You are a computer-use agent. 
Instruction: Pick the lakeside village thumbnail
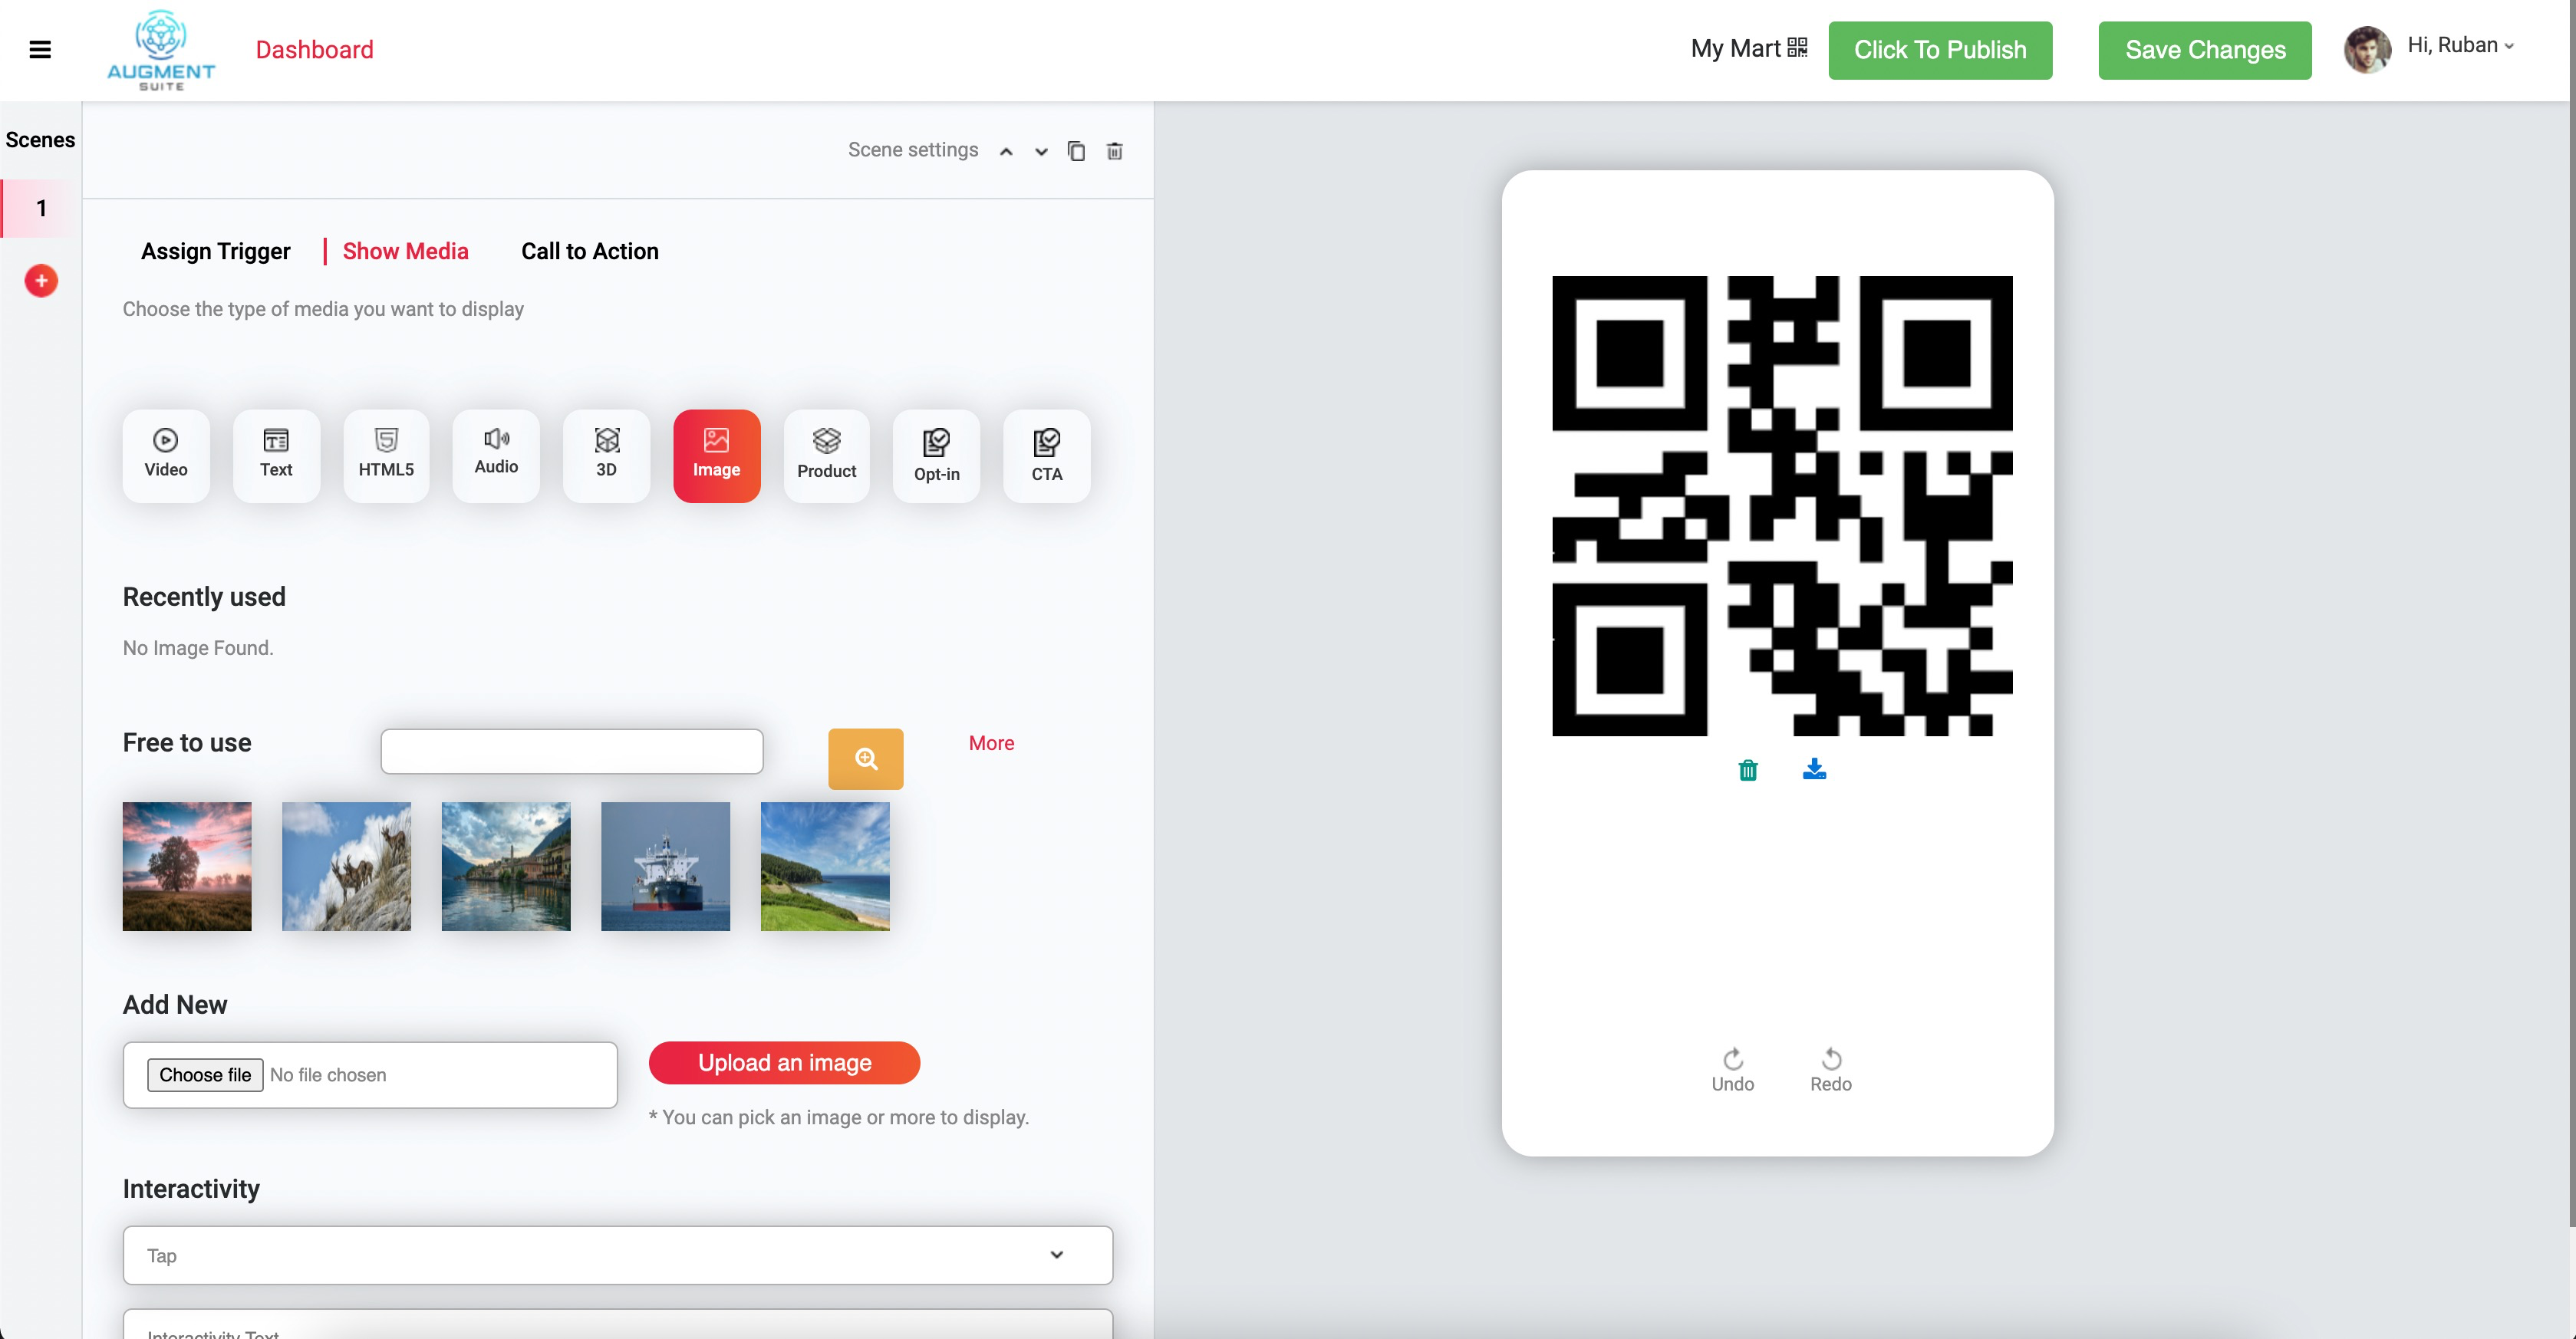506,866
